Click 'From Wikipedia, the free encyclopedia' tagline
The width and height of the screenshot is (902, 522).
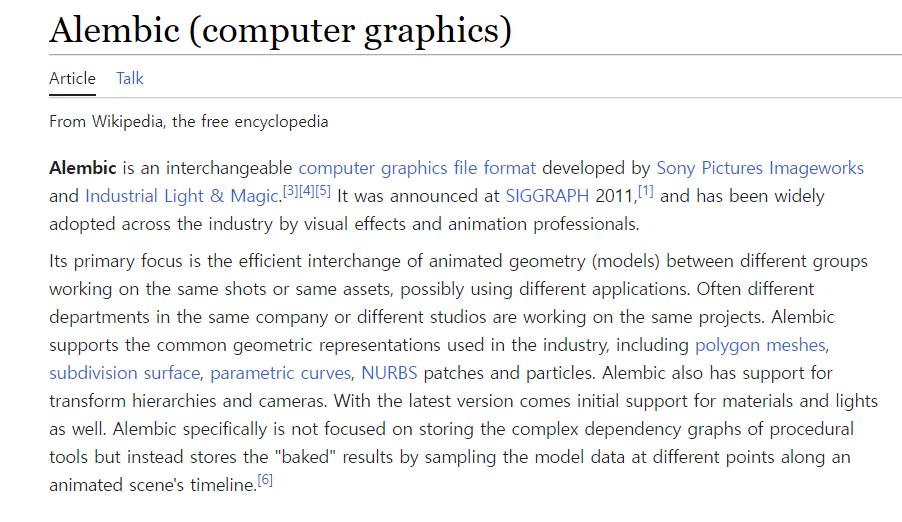click(x=188, y=122)
